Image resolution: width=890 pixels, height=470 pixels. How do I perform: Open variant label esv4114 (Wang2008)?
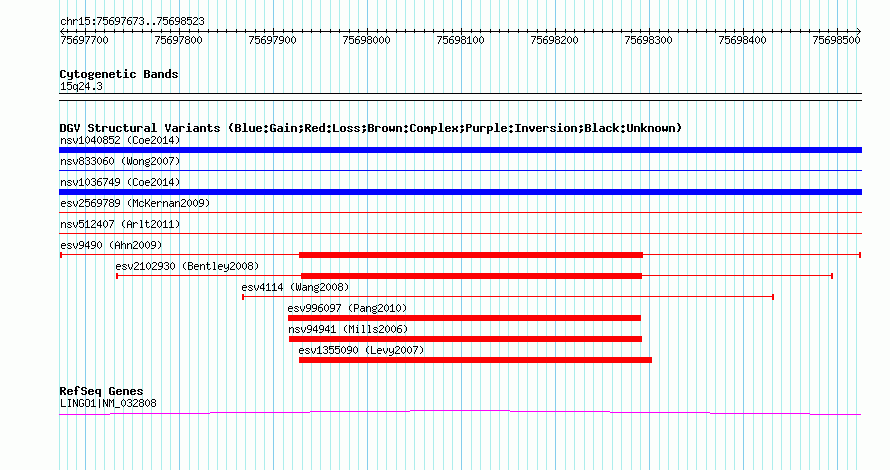tap(295, 287)
